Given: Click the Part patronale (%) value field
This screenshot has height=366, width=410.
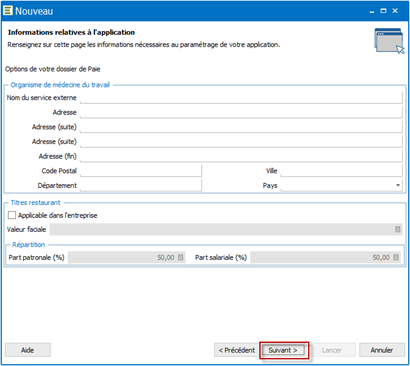Looking at the screenshot, I should point(126,257).
